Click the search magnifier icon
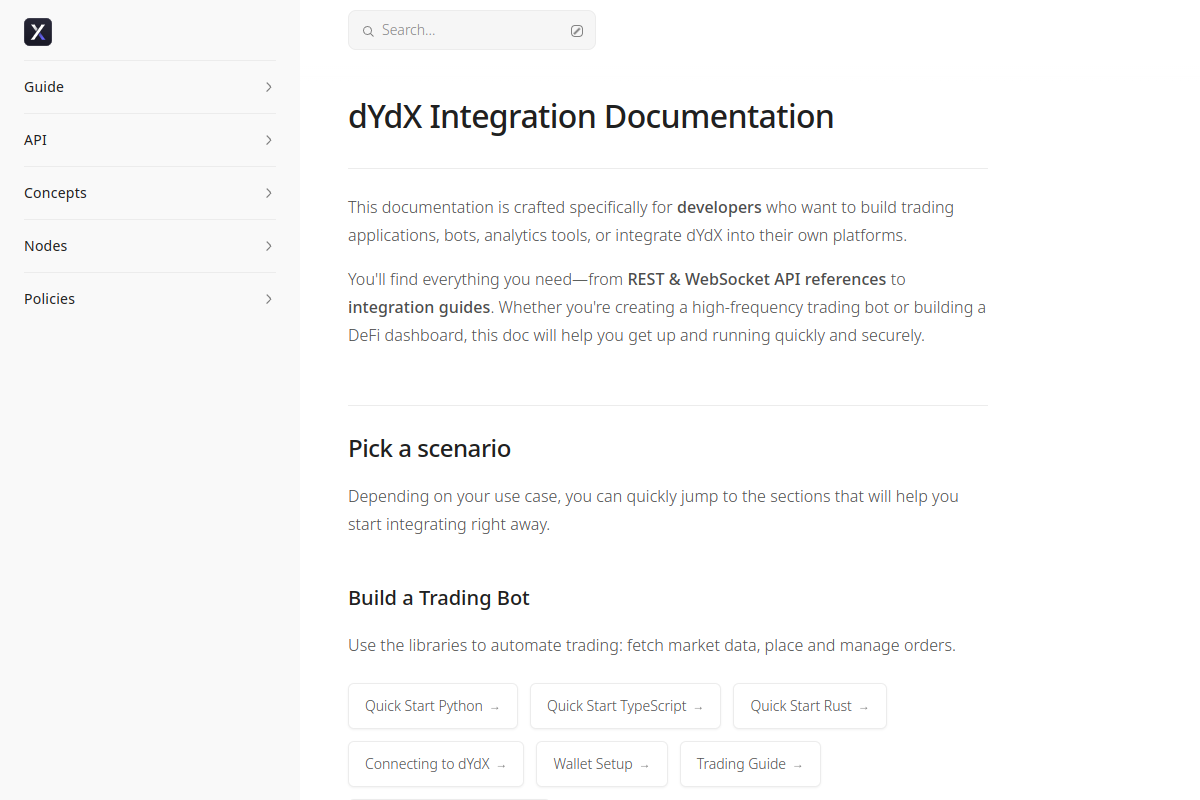 point(368,31)
